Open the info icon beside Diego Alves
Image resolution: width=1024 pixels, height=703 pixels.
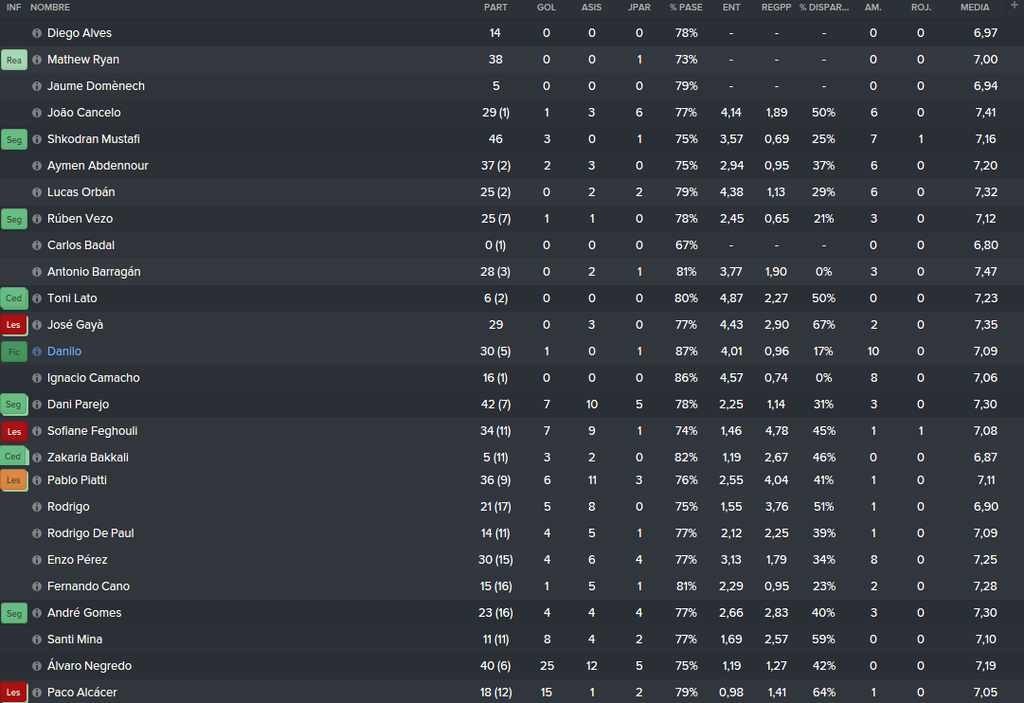(37, 33)
